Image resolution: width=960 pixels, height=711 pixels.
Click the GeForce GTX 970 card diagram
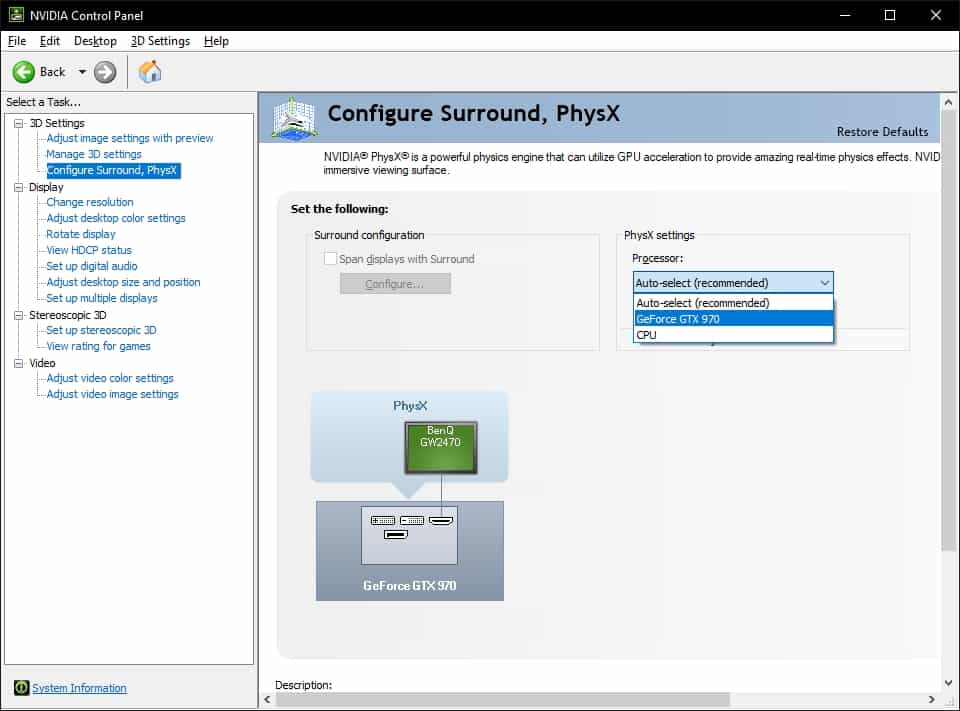pyautogui.click(x=410, y=551)
